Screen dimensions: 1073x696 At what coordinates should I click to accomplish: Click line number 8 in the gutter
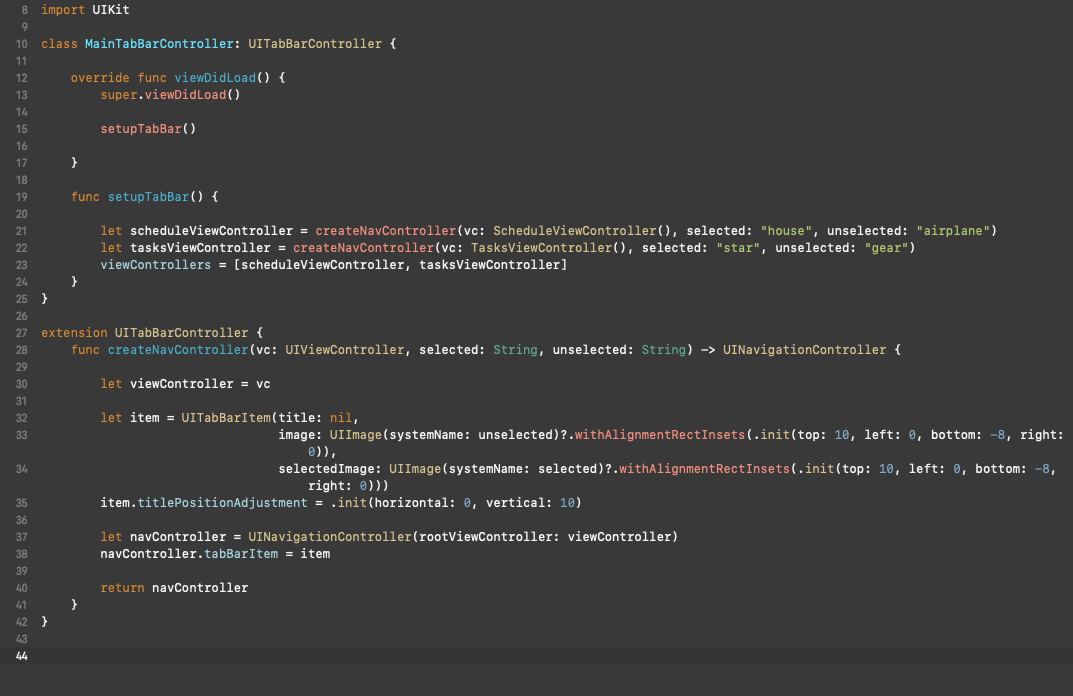pos(25,10)
